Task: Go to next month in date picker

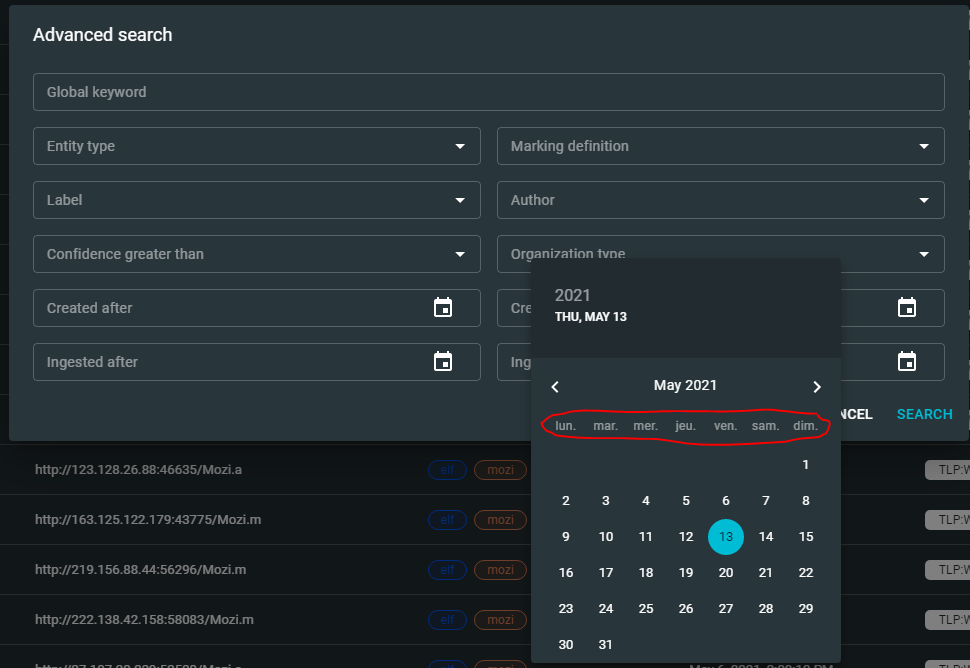Action: click(817, 387)
